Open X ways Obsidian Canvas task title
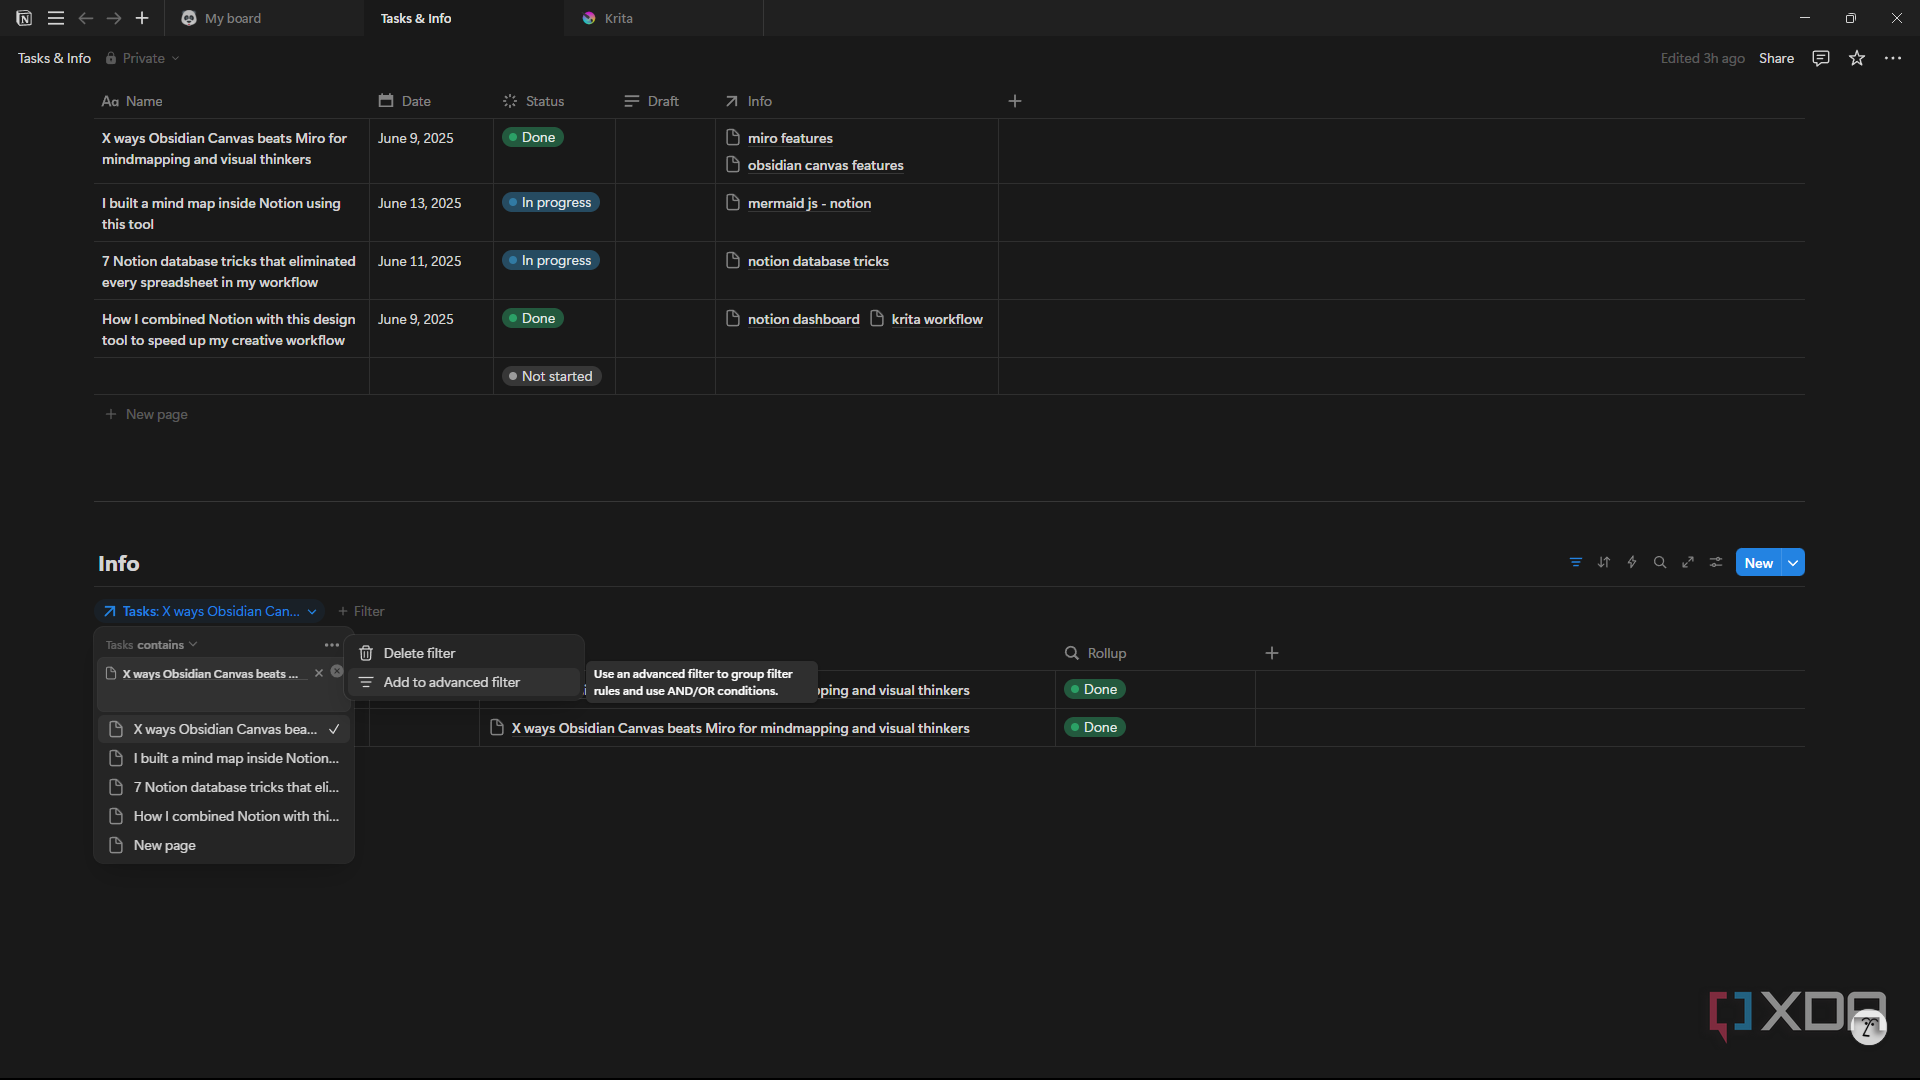1920x1080 pixels. pyautogui.click(x=224, y=148)
